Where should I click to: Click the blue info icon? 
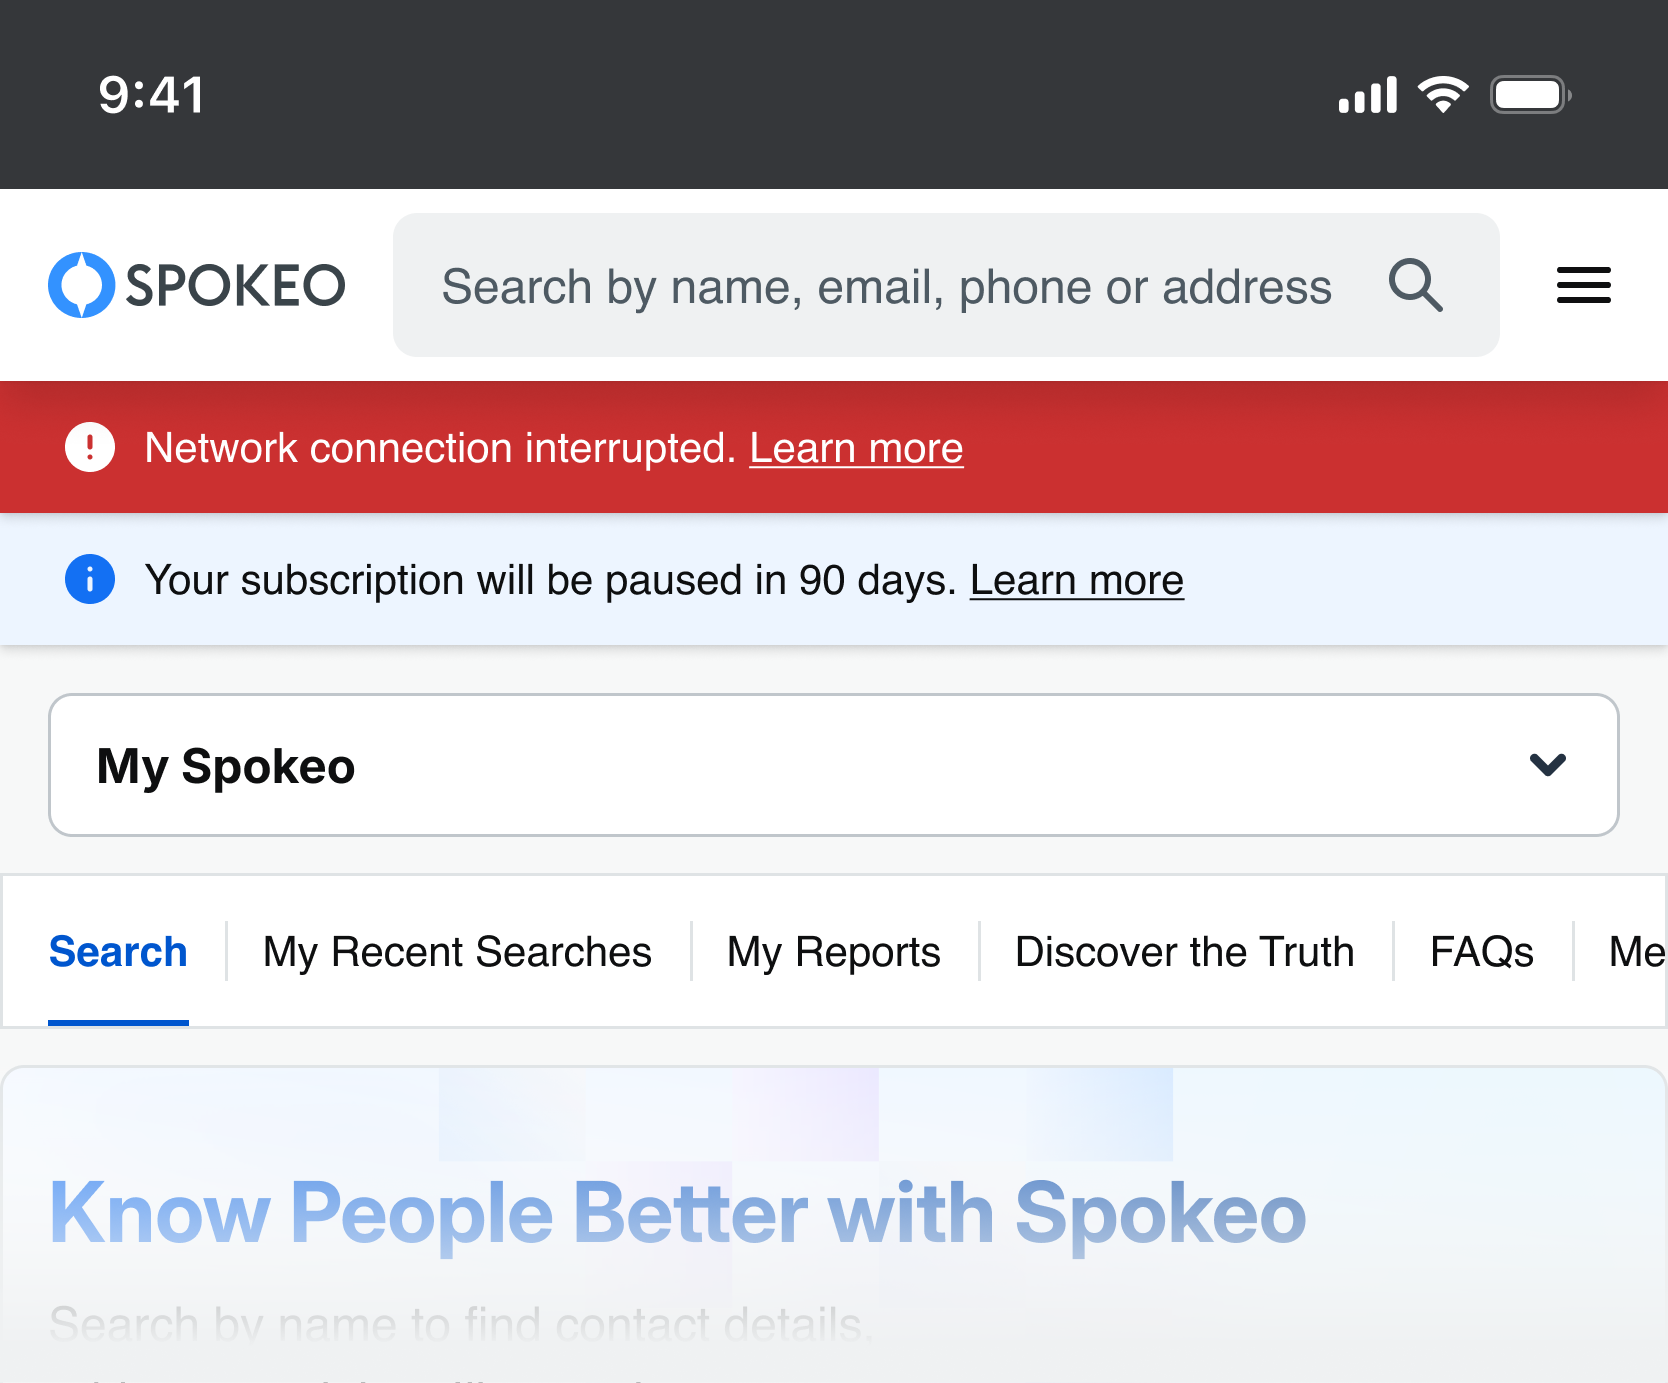90,579
